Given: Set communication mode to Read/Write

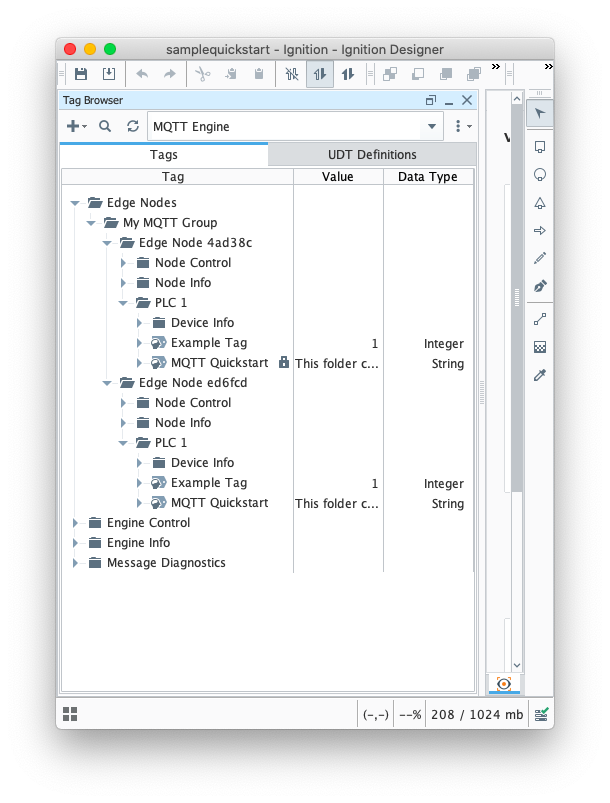Looking at the screenshot, I should pos(348,74).
